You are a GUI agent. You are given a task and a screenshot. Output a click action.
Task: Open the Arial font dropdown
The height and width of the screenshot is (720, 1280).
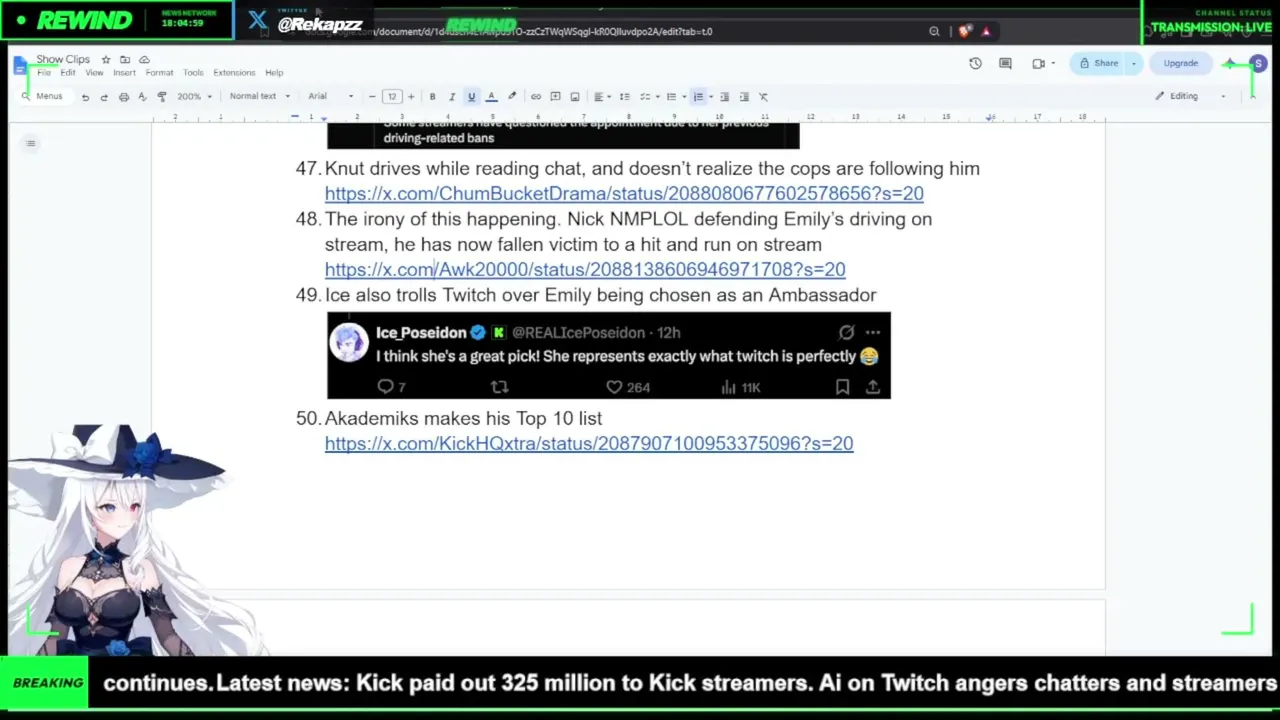pyautogui.click(x=331, y=97)
